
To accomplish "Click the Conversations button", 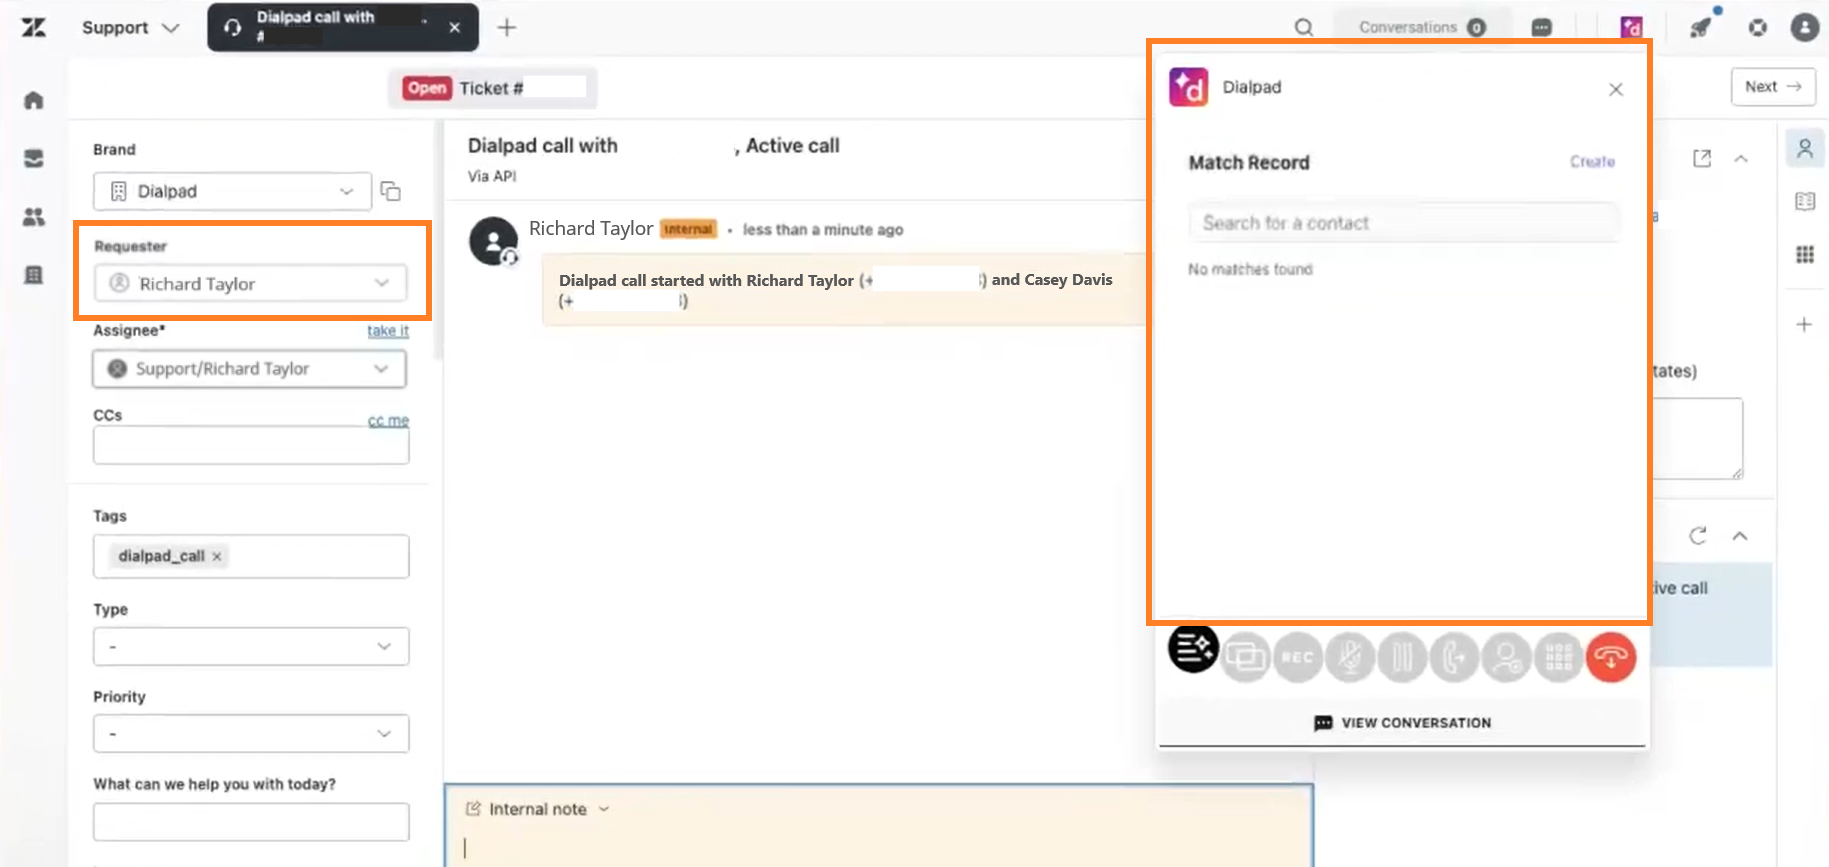I will (1422, 27).
